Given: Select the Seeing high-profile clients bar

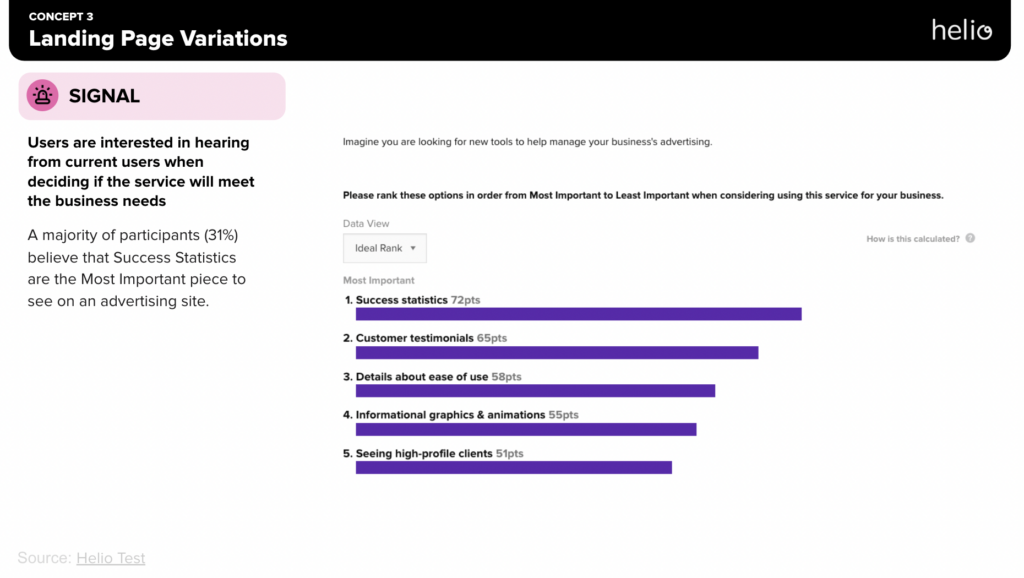Looking at the screenshot, I should [513, 467].
